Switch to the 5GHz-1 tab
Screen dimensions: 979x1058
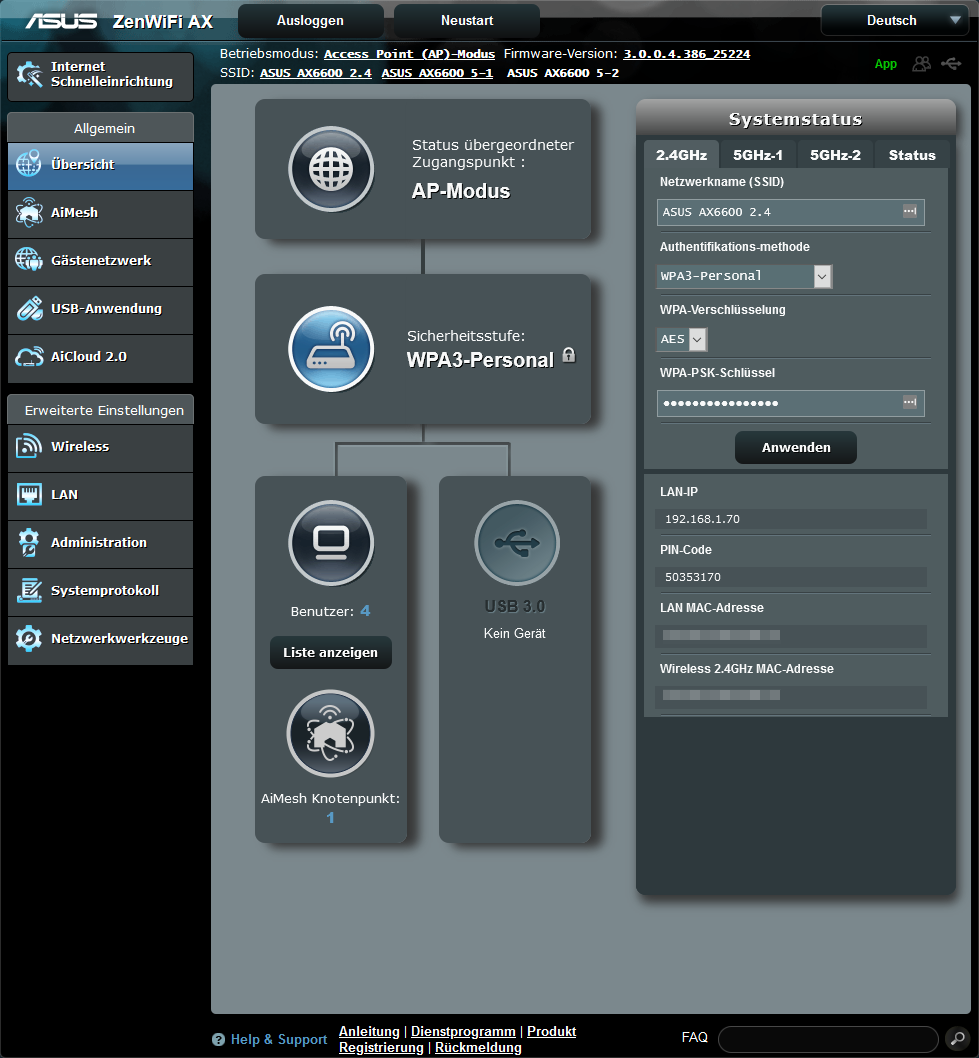click(758, 155)
